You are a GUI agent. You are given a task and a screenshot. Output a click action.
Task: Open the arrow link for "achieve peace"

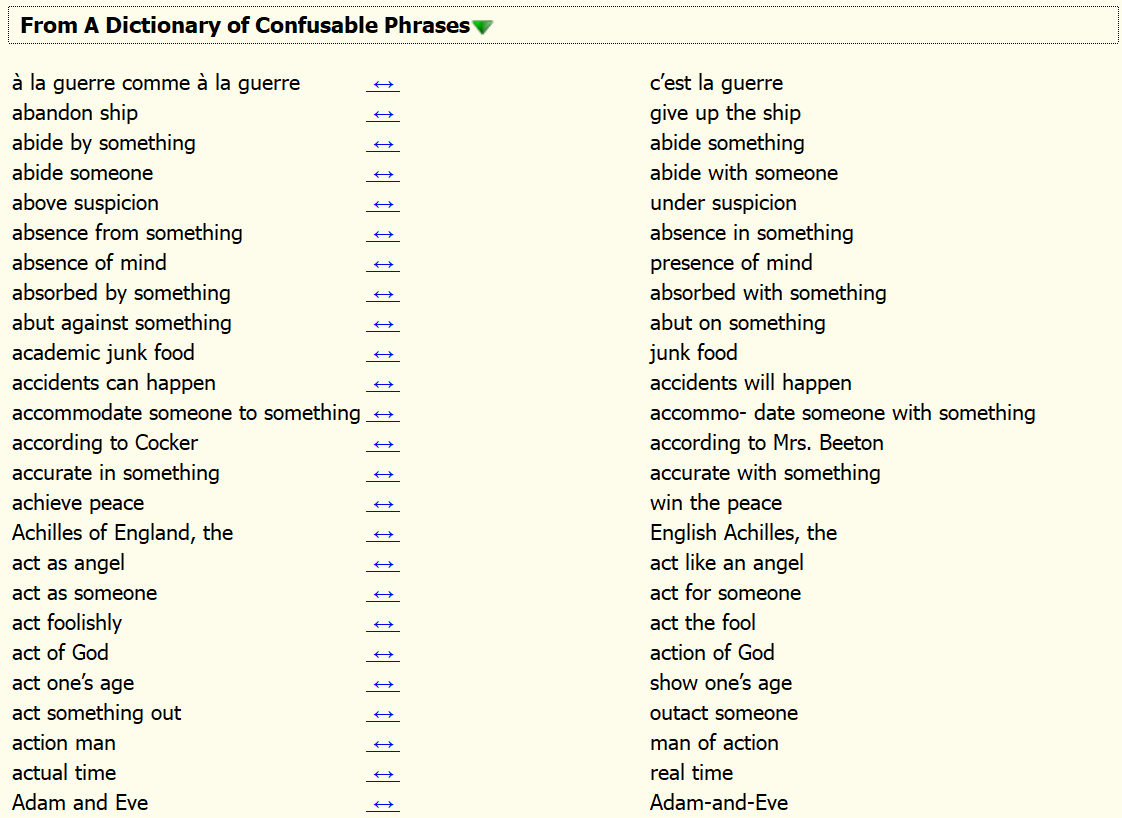pyautogui.click(x=383, y=504)
